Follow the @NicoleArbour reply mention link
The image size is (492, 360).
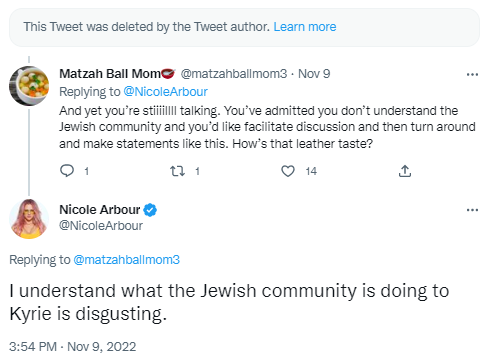[165, 92]
